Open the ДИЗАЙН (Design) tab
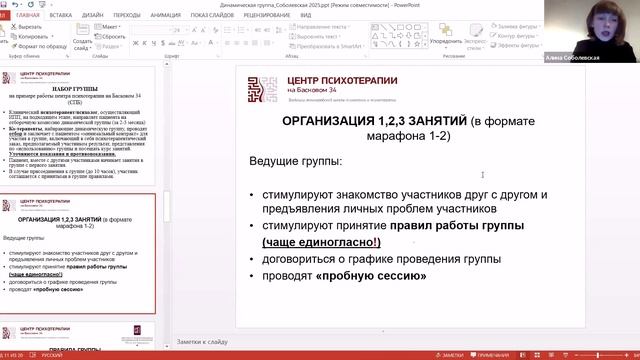 coord(93,15)
